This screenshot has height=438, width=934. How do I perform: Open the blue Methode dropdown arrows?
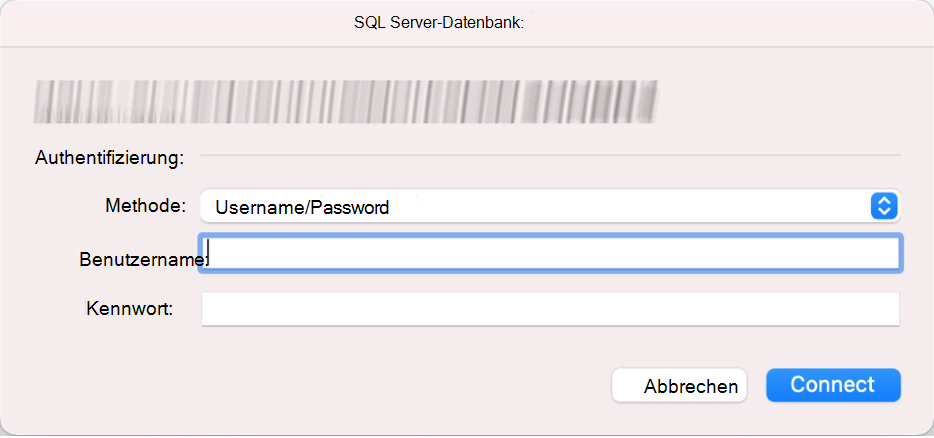click(x=884, y=206)
